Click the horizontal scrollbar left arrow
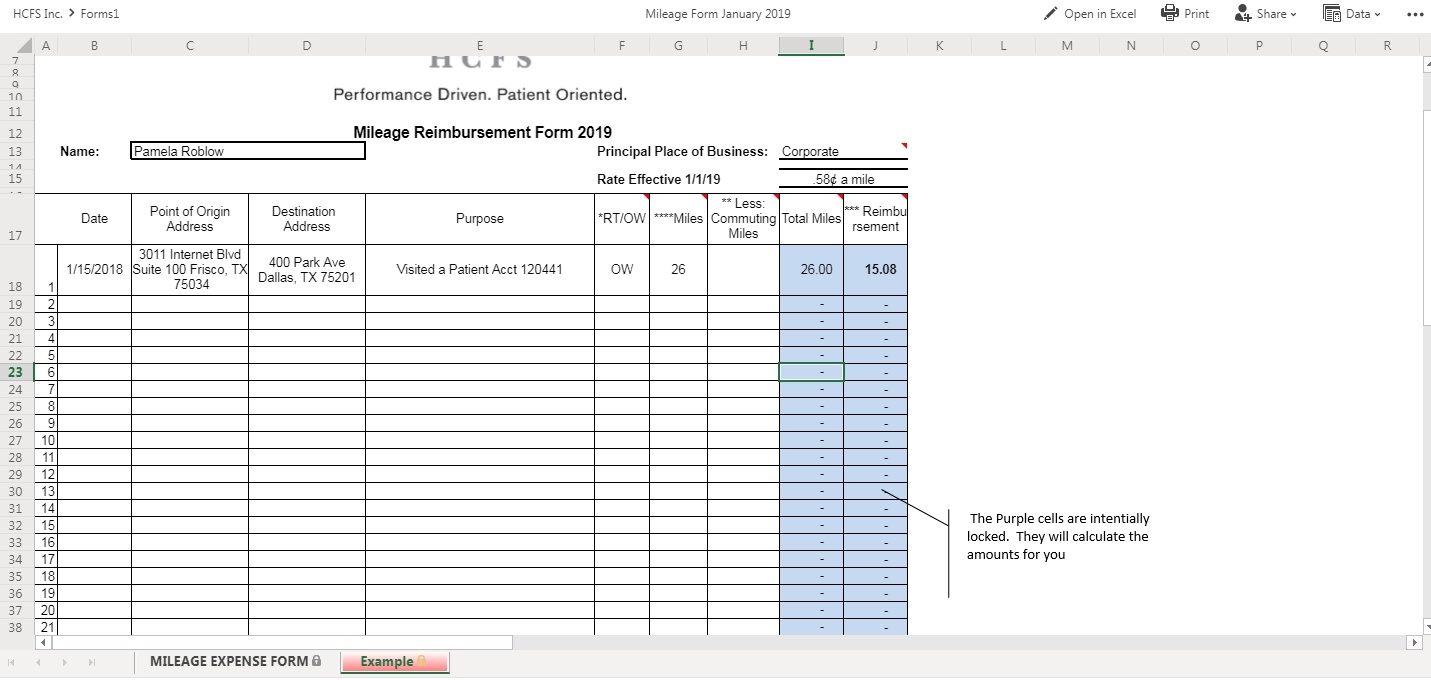This screenshot has height=680, width=1431. 43,642
